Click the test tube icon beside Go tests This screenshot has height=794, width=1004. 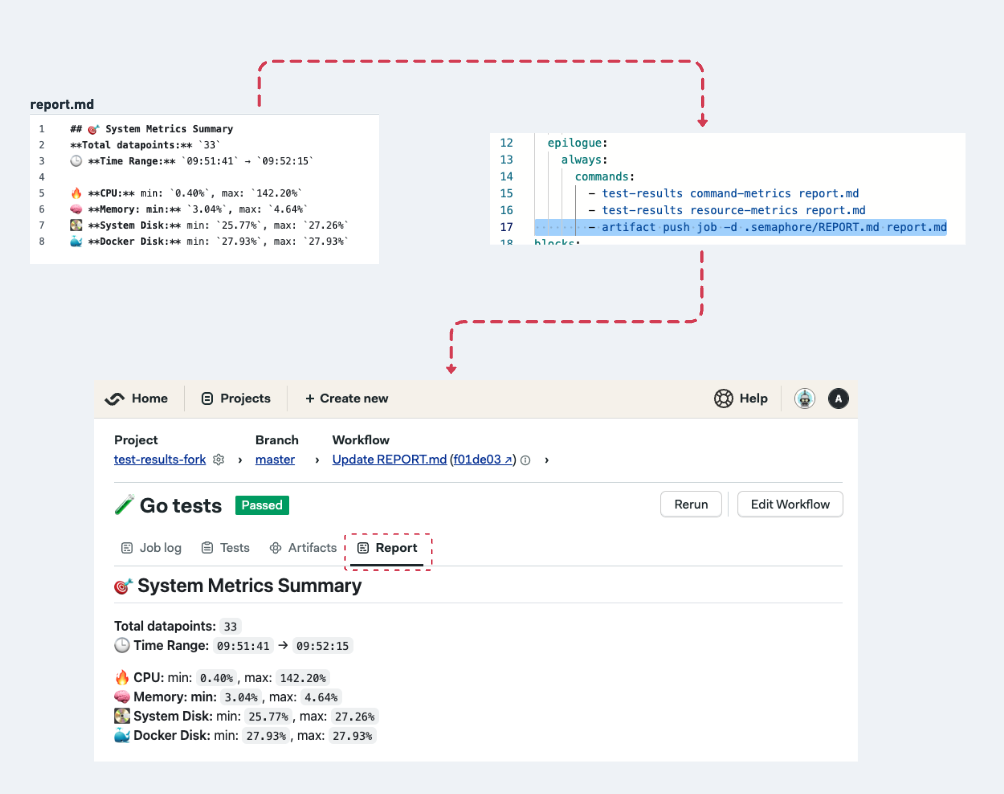[x=124, y=505]
